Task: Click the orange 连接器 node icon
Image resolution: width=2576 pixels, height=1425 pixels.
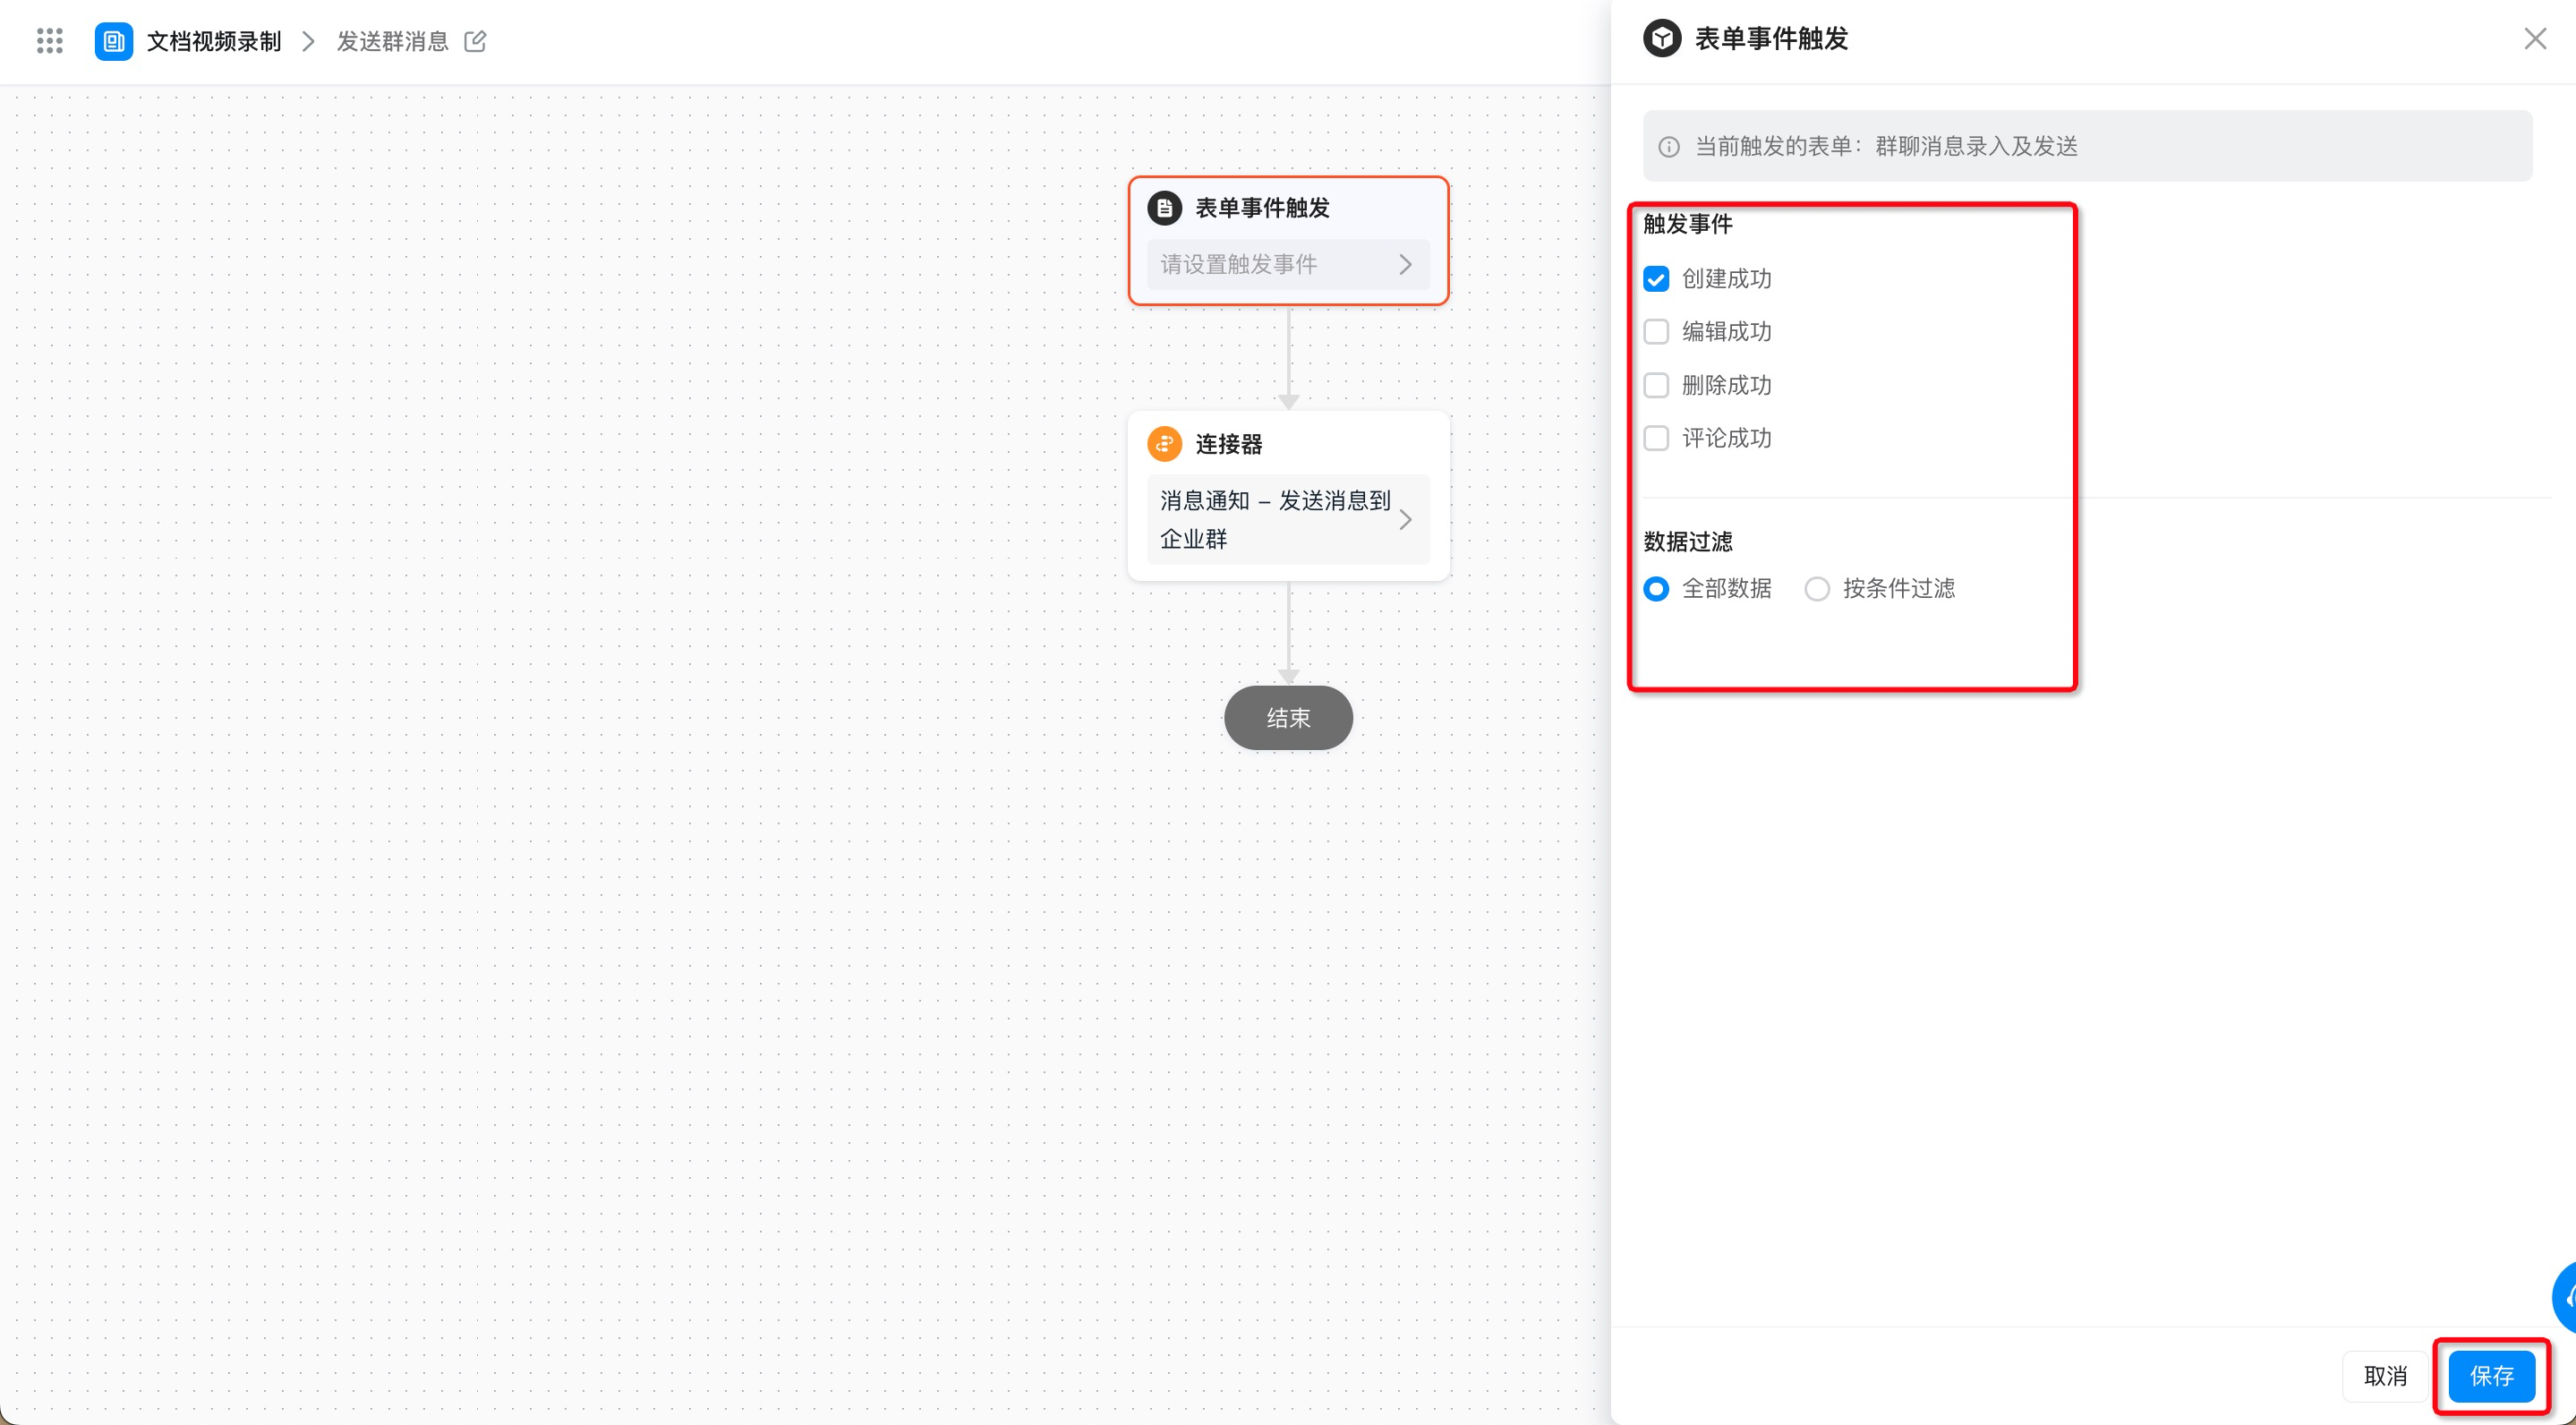Action: 1164,444
